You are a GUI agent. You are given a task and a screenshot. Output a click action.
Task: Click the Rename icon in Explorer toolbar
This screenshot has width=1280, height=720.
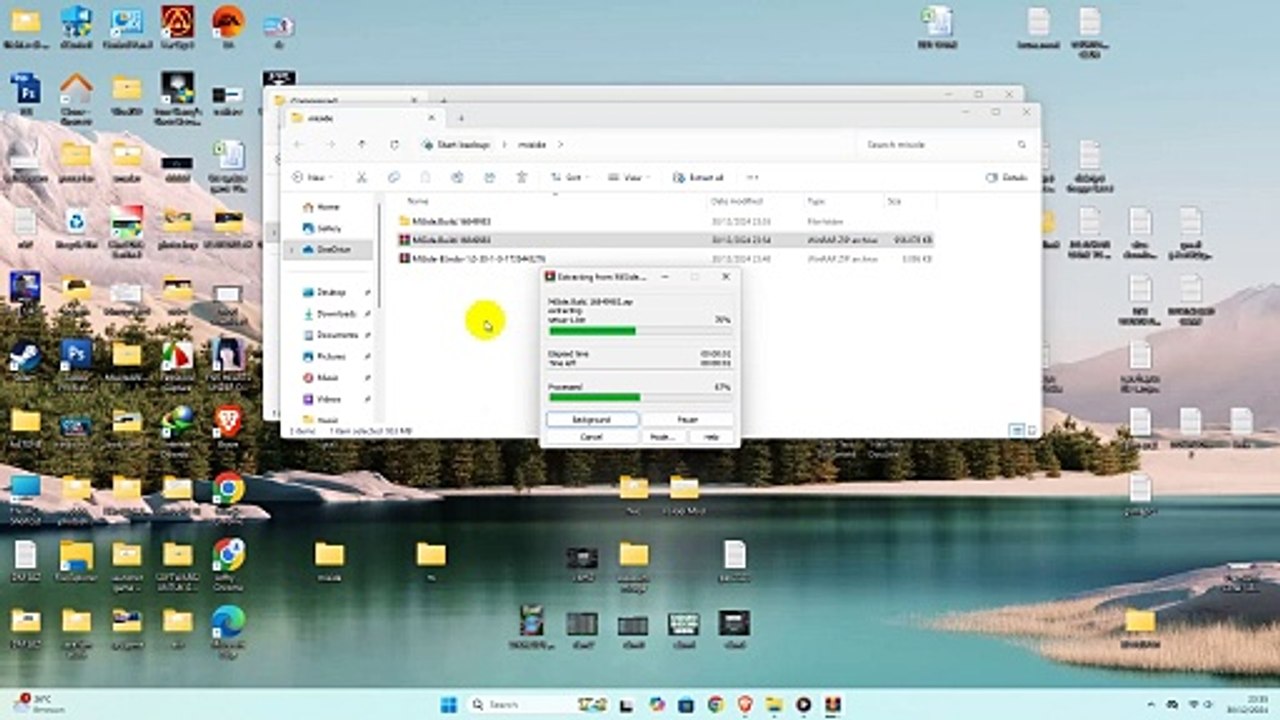click(457, 177)
